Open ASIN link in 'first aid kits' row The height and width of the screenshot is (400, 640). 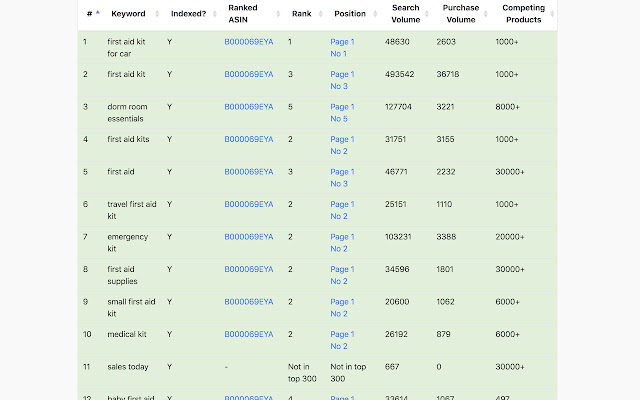[x=248, y=139]
